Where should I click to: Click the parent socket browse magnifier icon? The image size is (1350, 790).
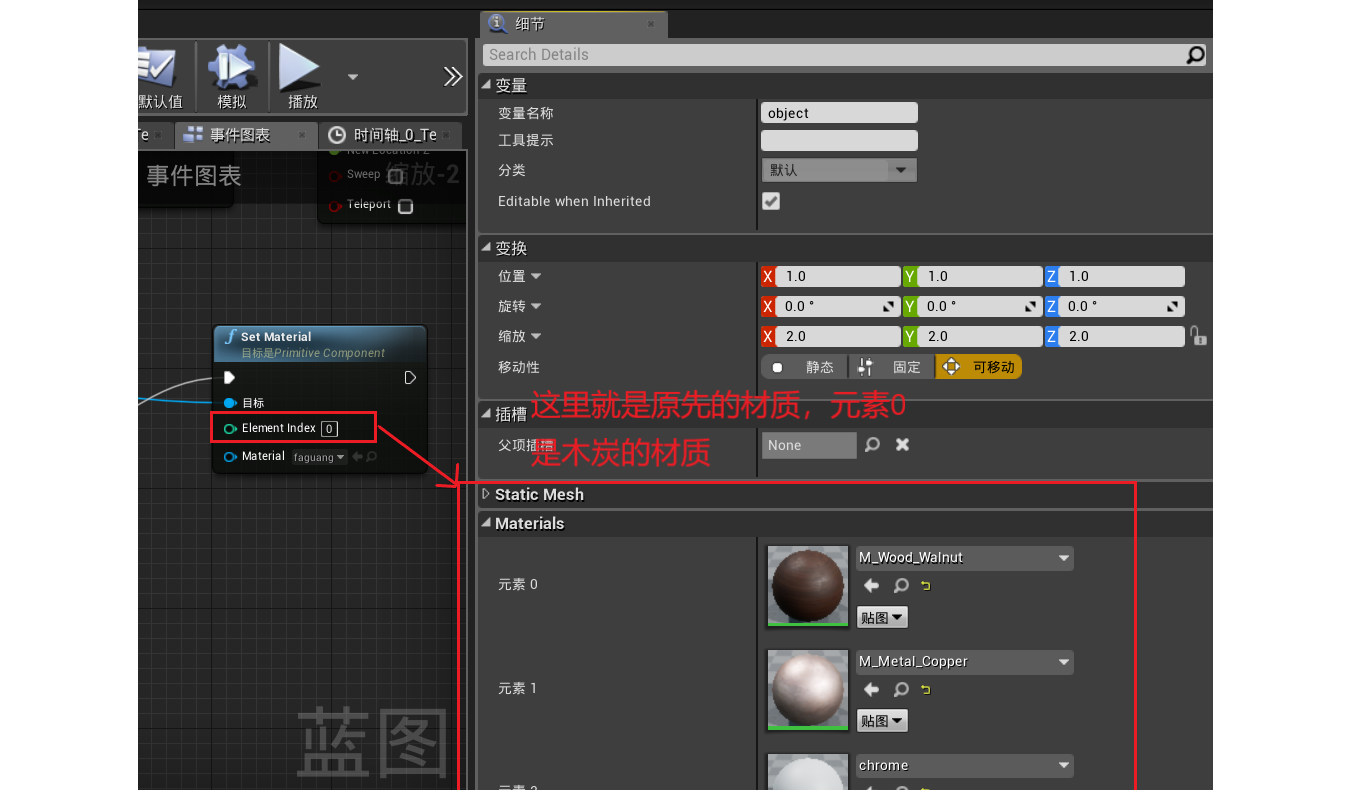pyautogui.click(x=873, y=445)
